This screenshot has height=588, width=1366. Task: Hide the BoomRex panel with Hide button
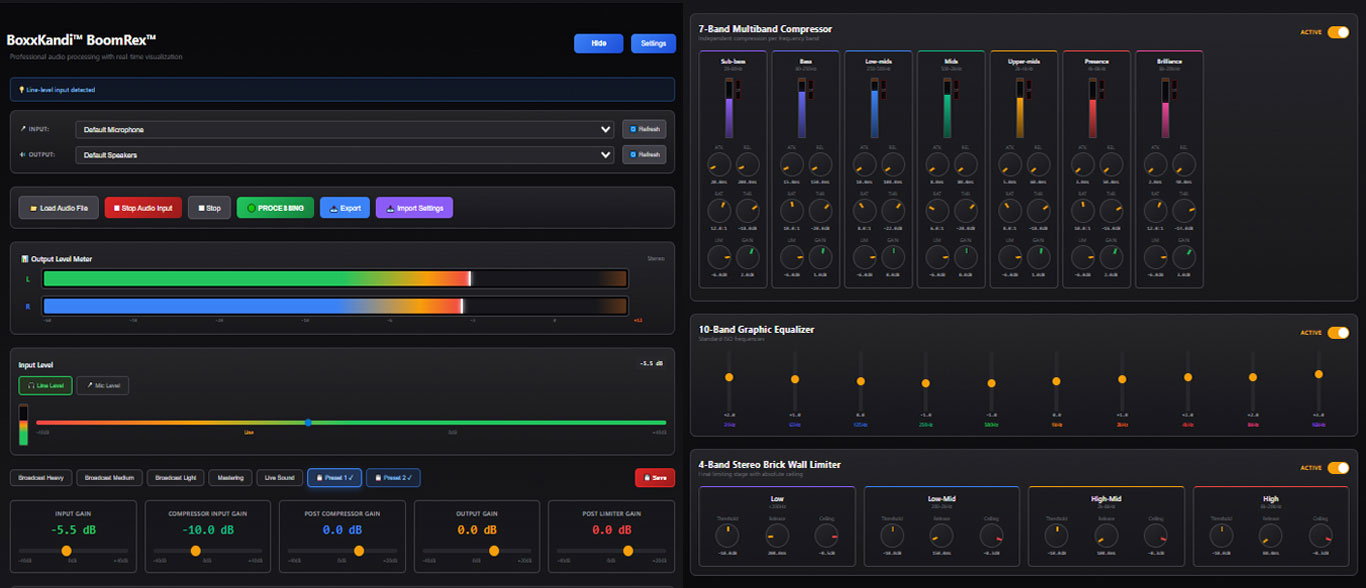coord(598,43)
